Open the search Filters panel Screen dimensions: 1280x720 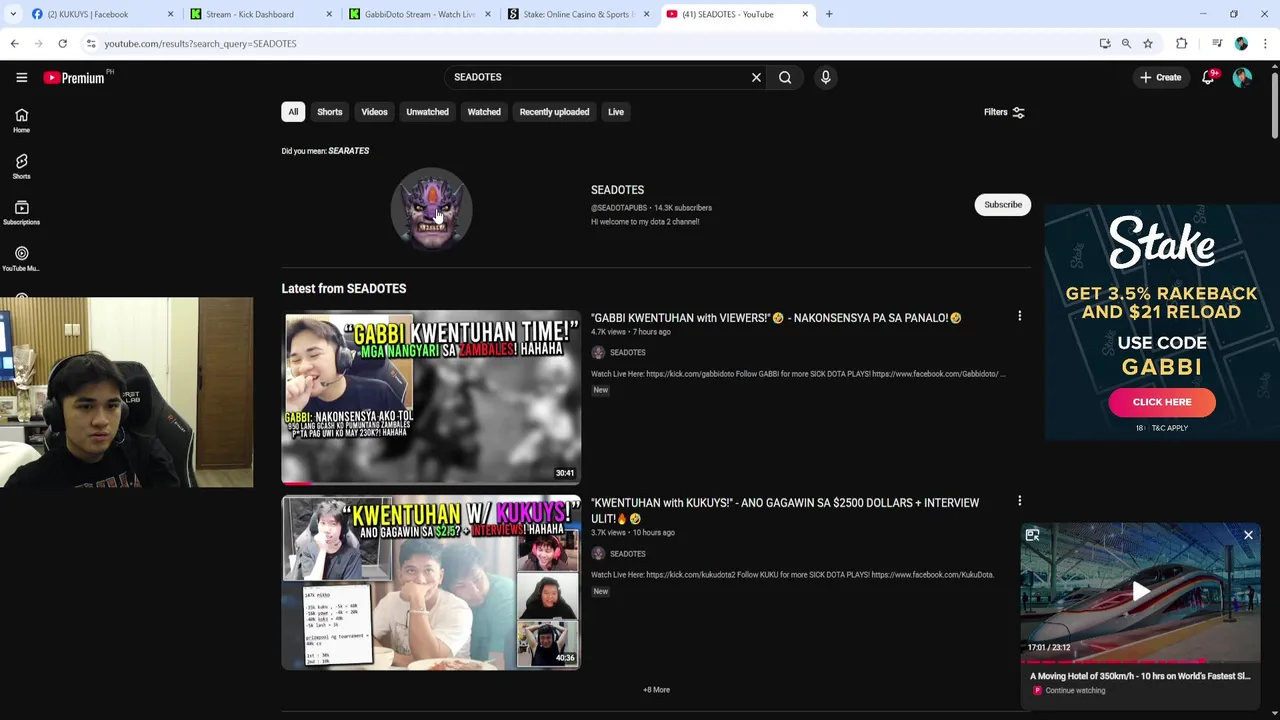point(1004,112)
